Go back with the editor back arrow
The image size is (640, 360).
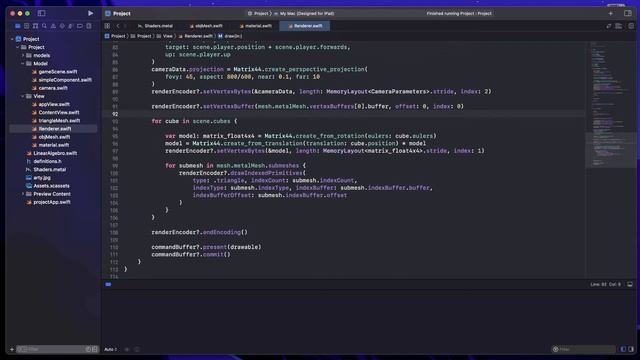pos(118,26)
